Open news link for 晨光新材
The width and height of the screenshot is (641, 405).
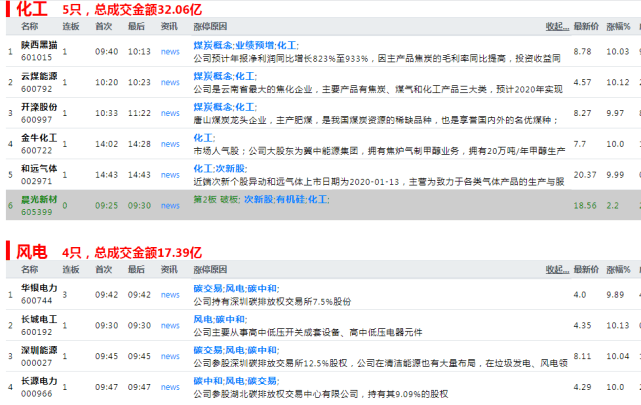pos(170,206)
